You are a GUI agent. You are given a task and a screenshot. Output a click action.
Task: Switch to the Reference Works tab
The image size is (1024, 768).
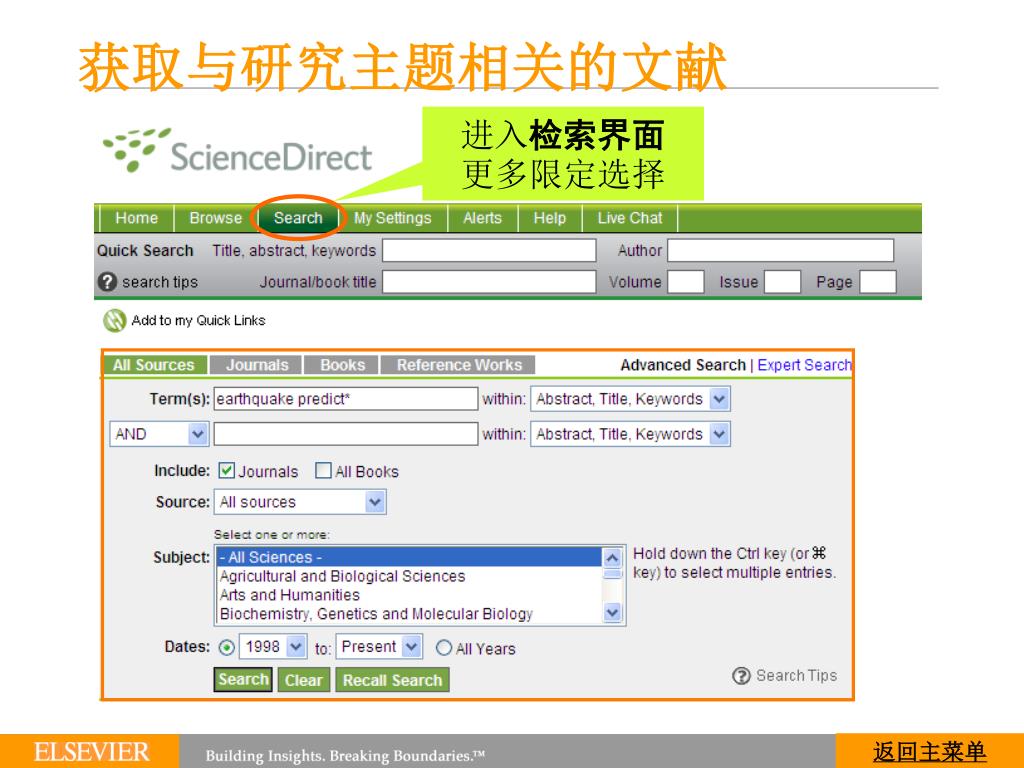pyautogui.click(x=459, y=365)
